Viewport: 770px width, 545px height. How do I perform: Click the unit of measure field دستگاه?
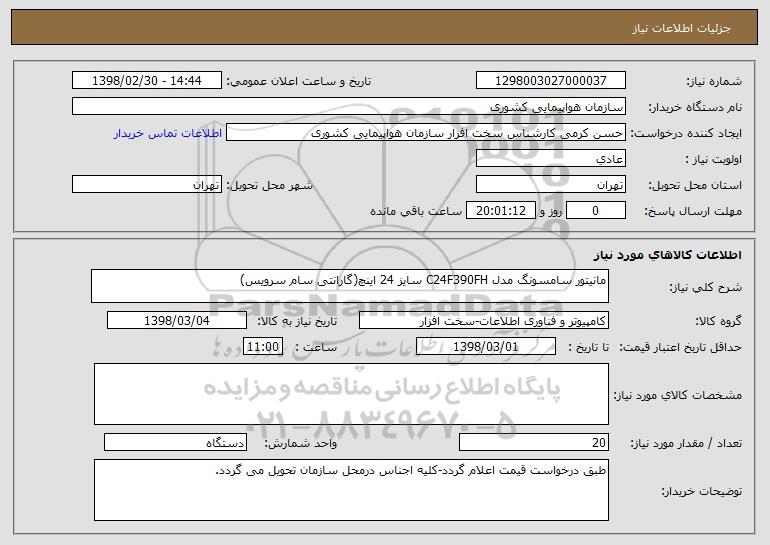pos(175,442)
